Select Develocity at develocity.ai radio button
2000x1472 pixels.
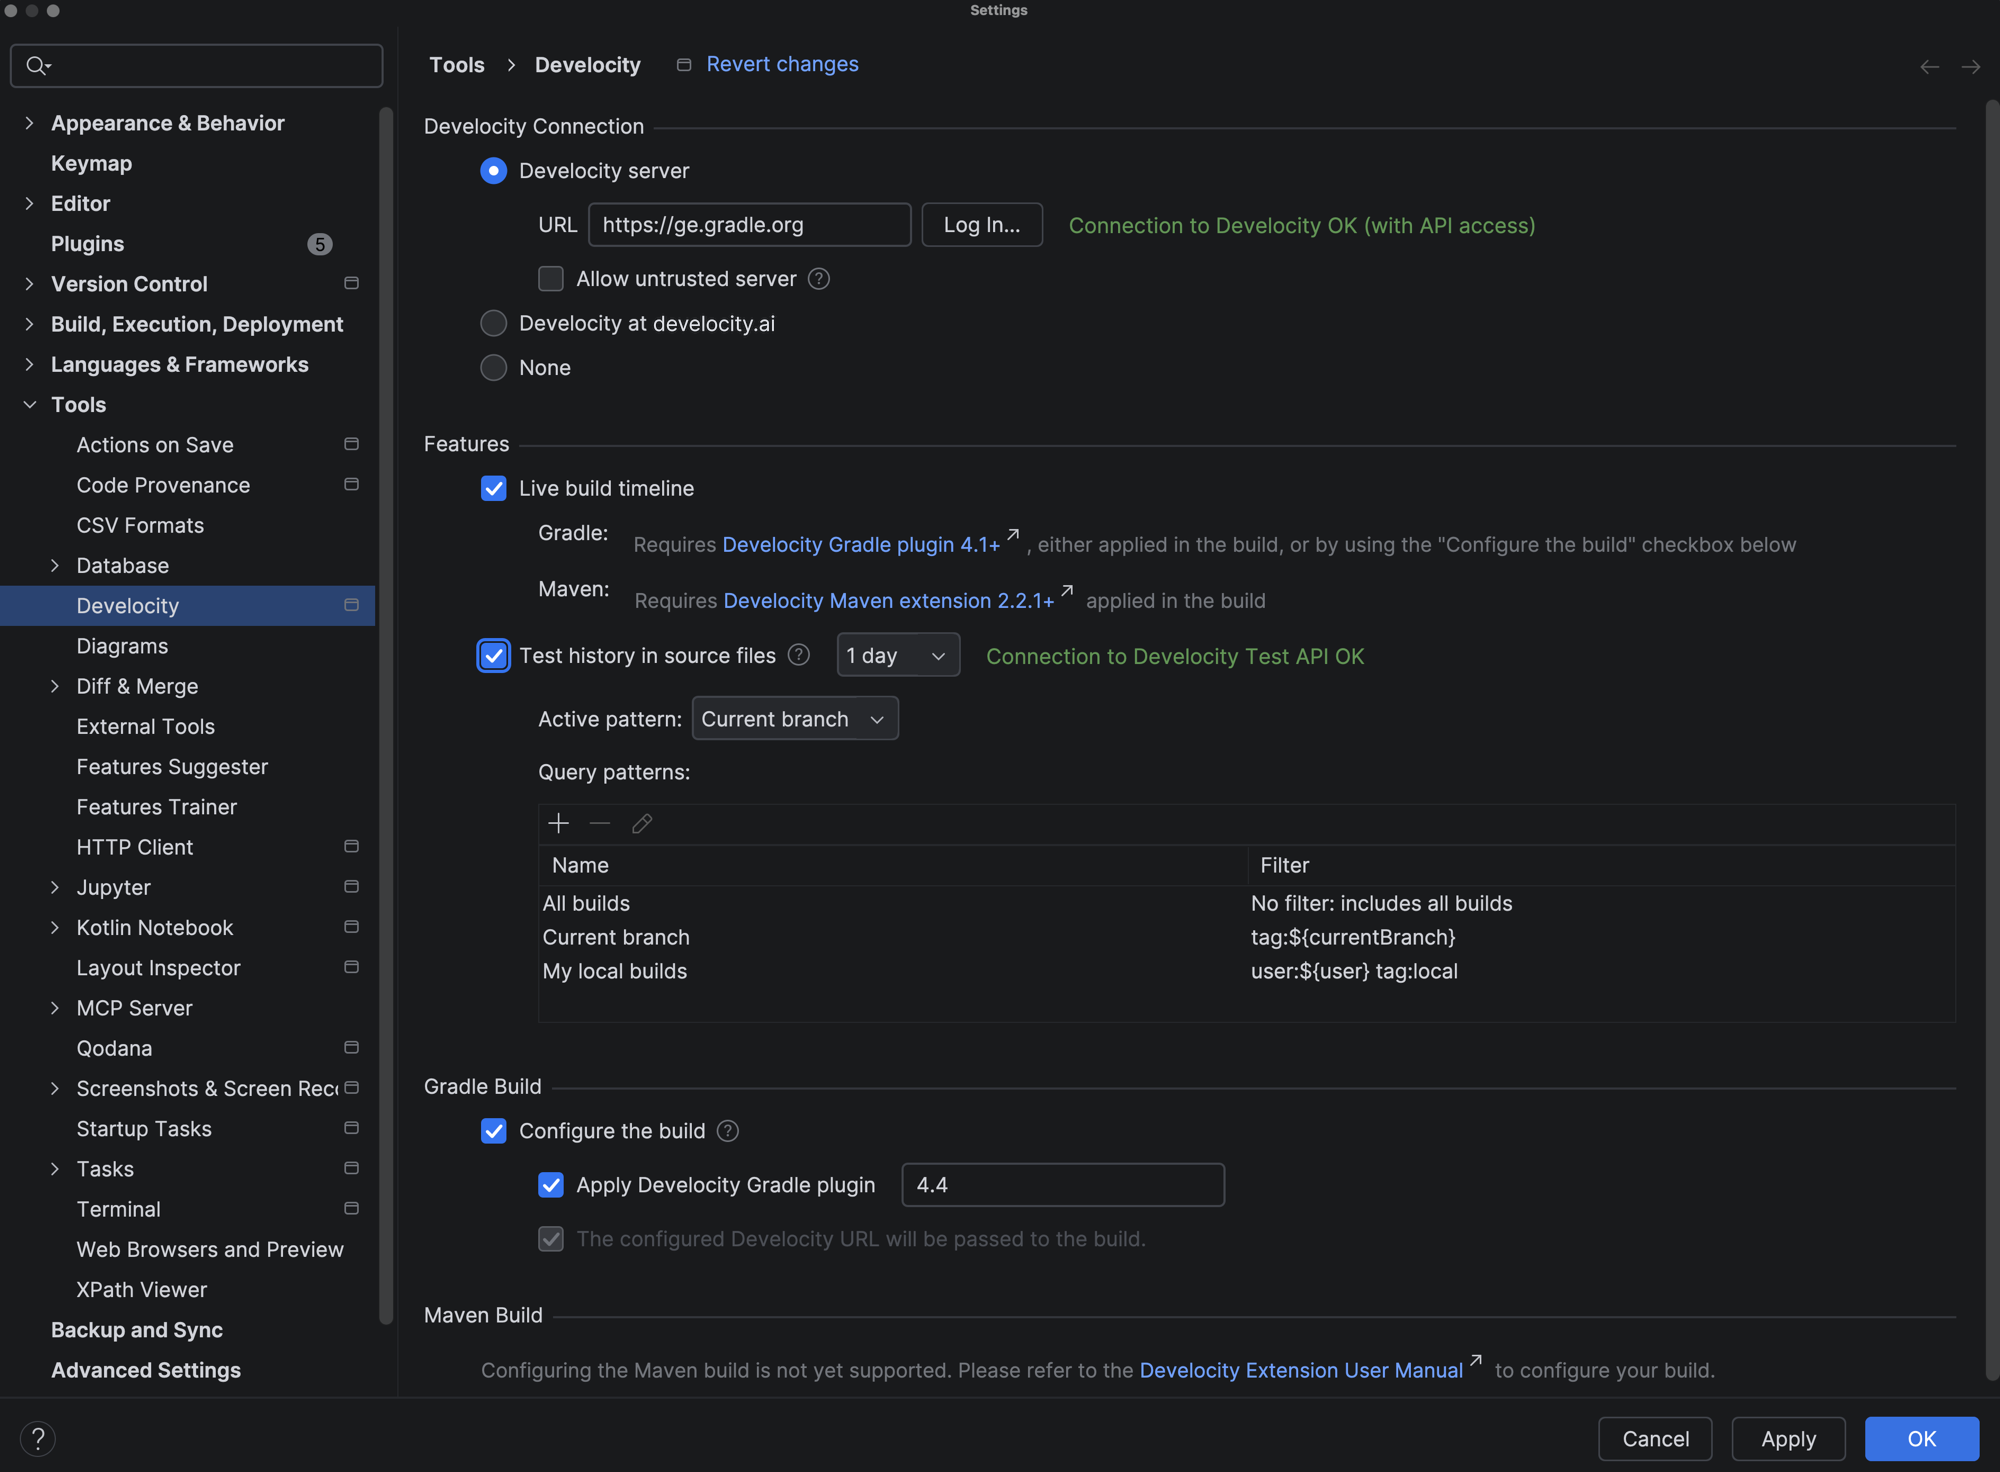click(x=494, y=323)
